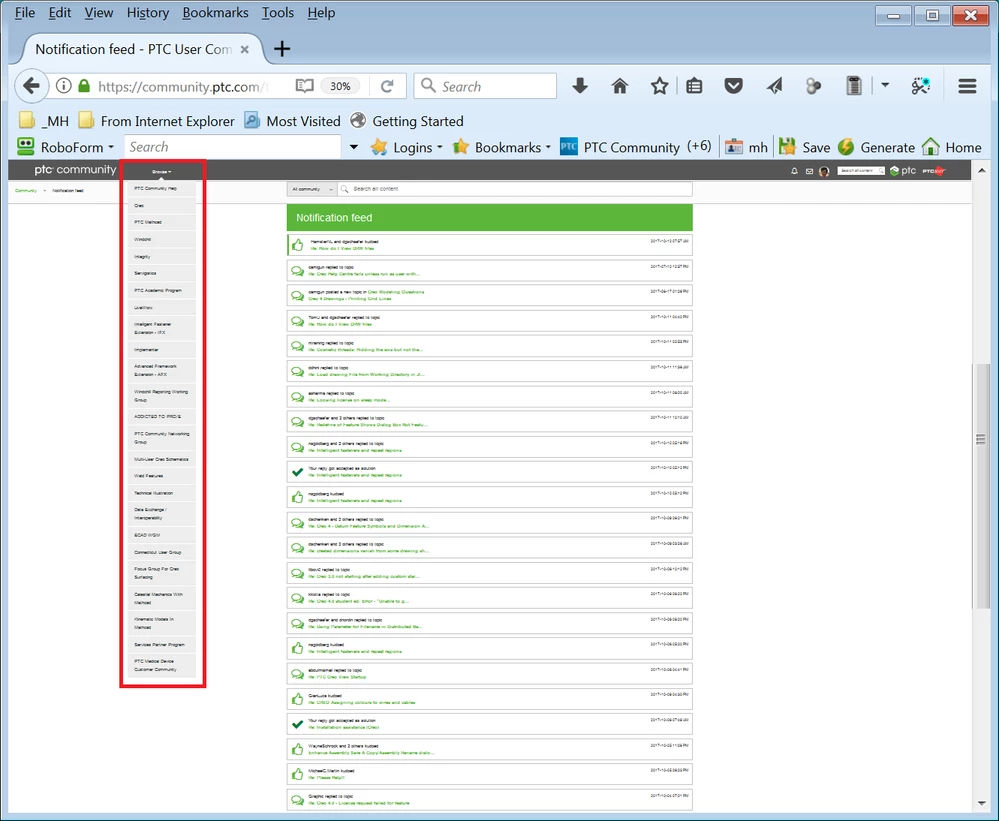Click the Search all content field
The height and width of the screenshot is (821, 999).
click(x=514, y=189)
